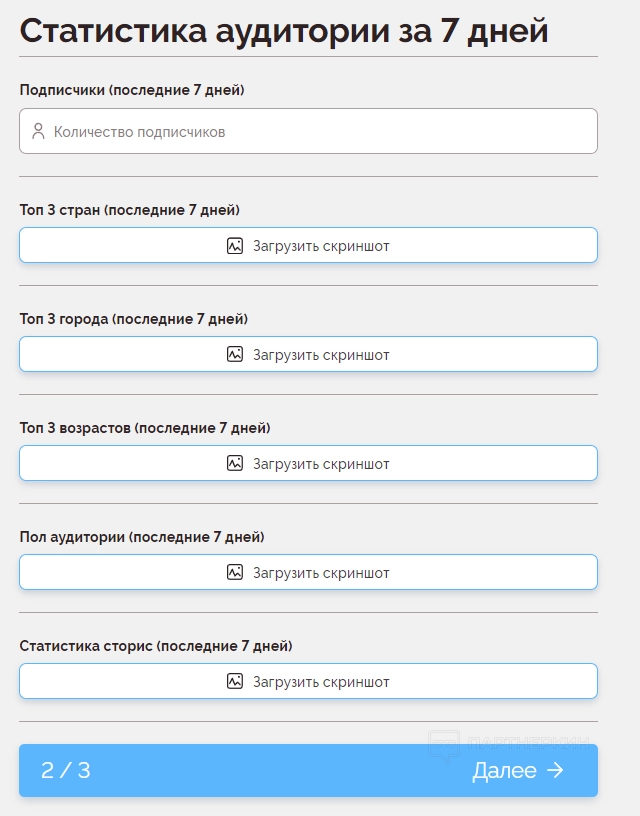640x816 pixels.
Task: Click the right arrow icon beside Далее
Action: tap(556, 771)
